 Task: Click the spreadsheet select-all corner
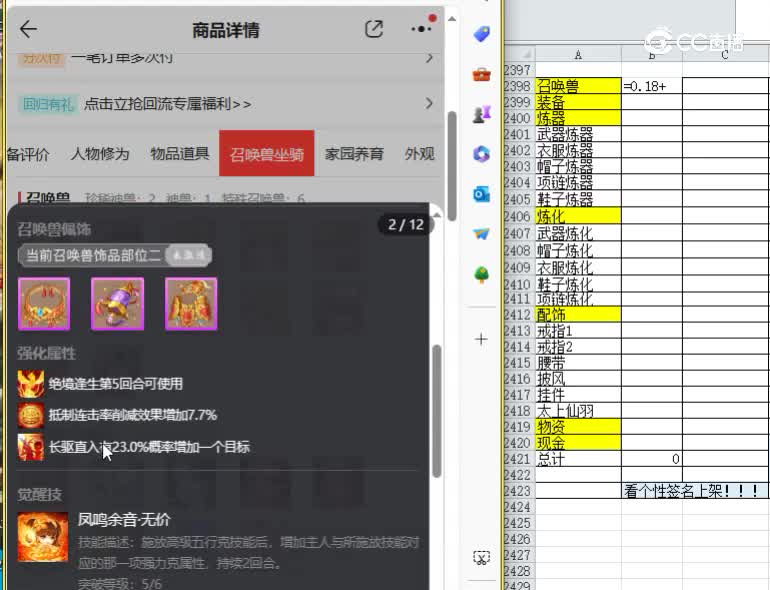tap(520, 54)
